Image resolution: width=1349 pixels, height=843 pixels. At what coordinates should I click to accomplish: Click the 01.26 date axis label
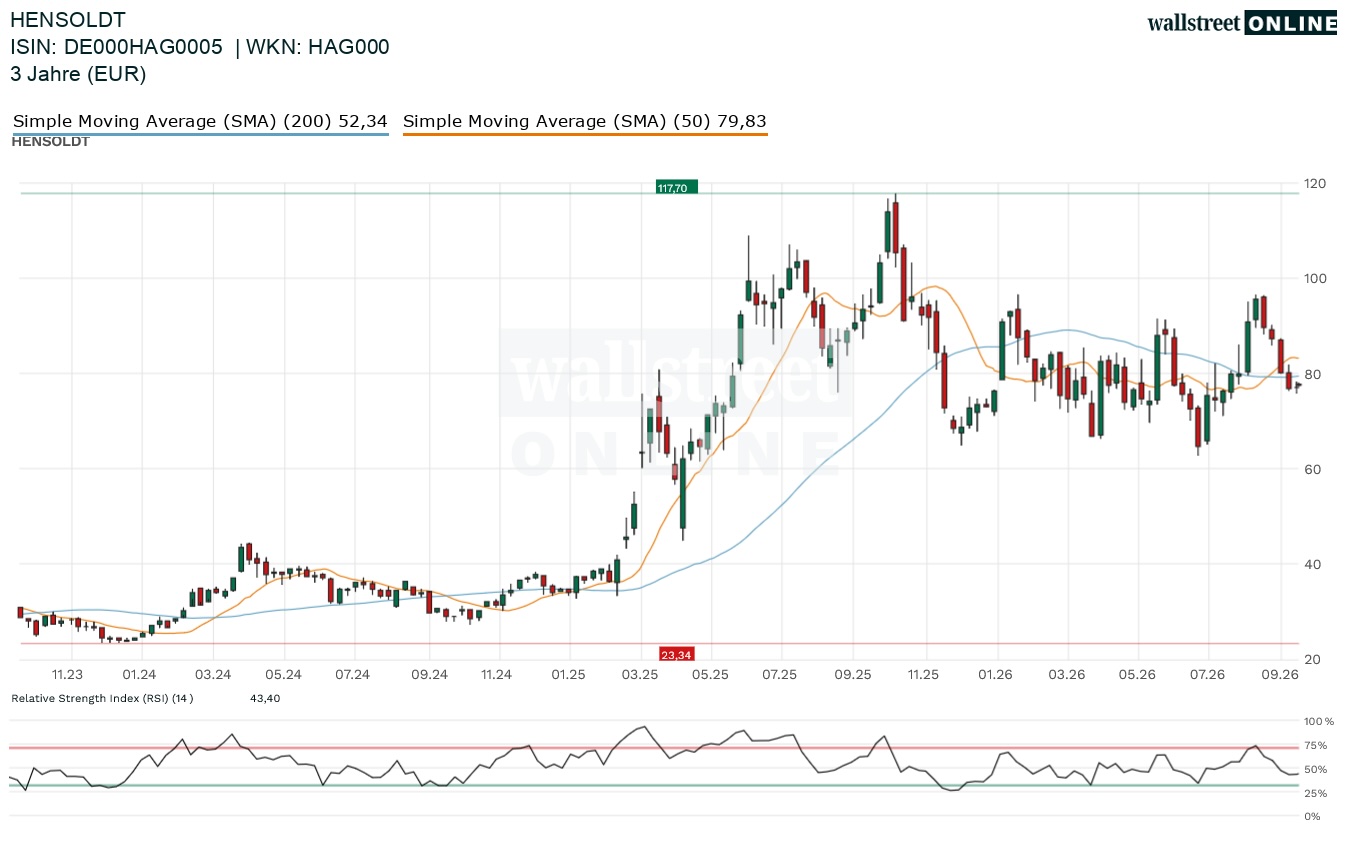click(995, 674)
